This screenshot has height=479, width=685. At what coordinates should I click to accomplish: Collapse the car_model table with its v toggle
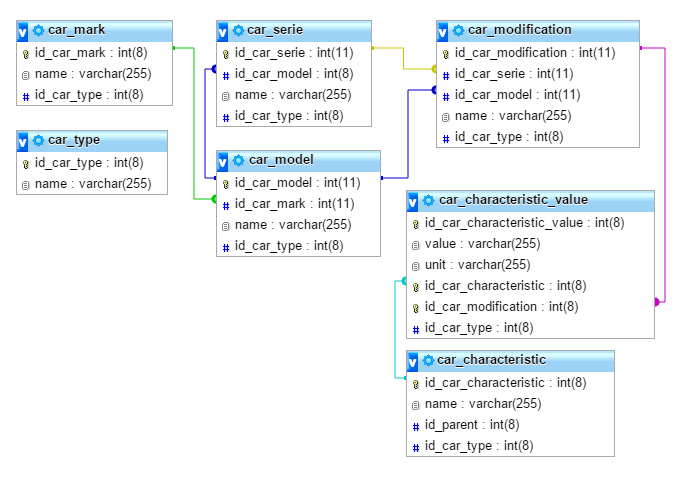[x=223, y=162]
